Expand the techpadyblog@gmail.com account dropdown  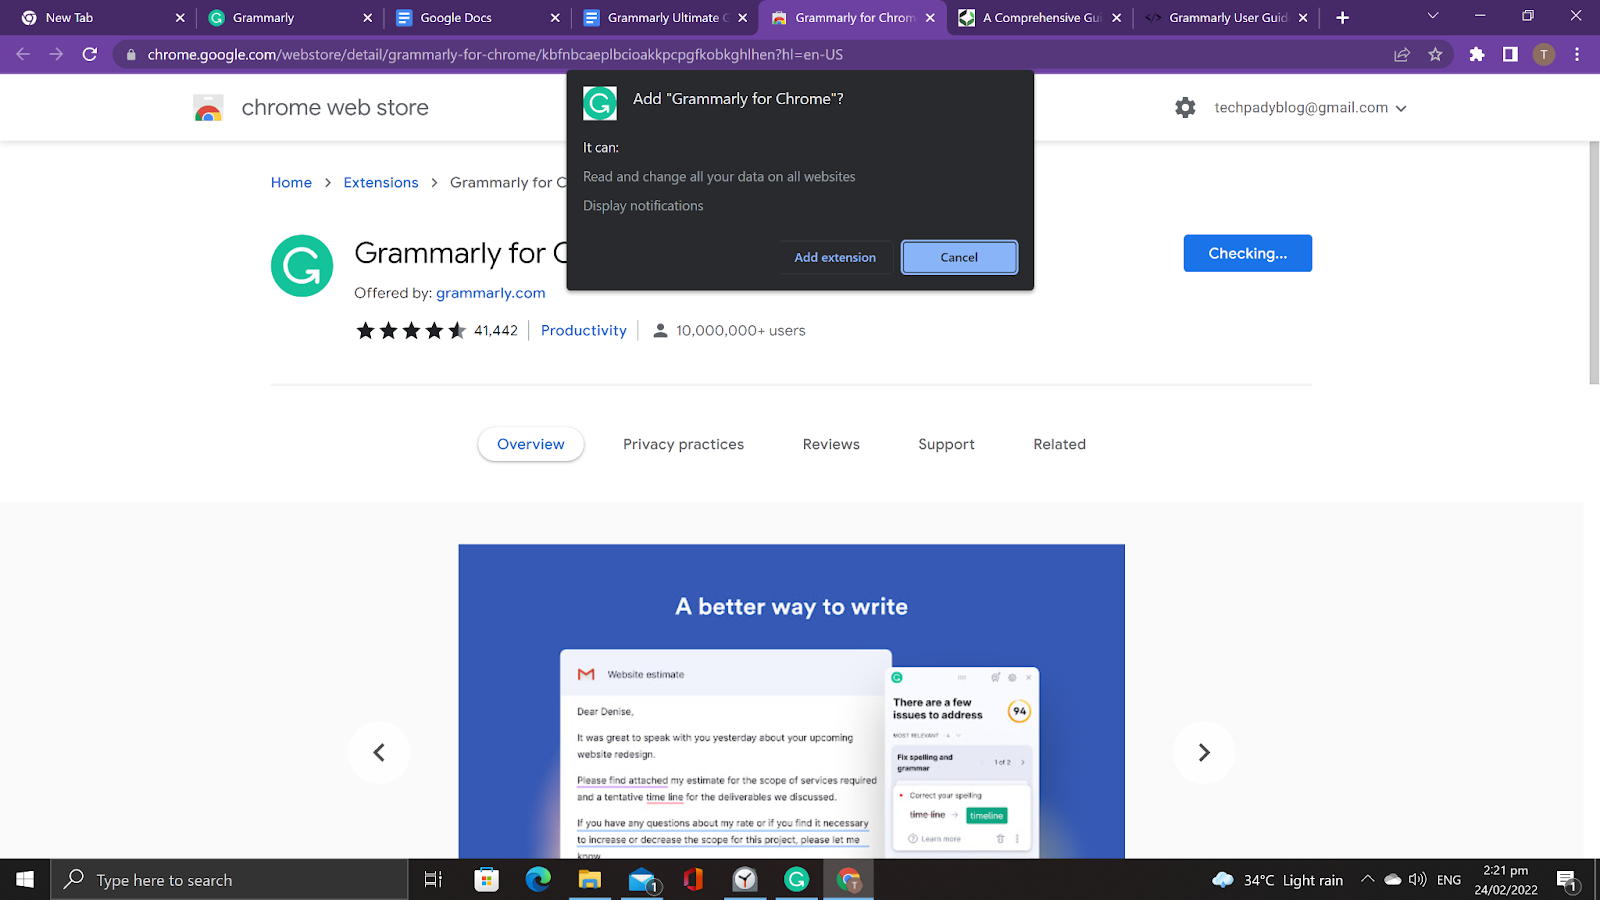coord(1310,108)
